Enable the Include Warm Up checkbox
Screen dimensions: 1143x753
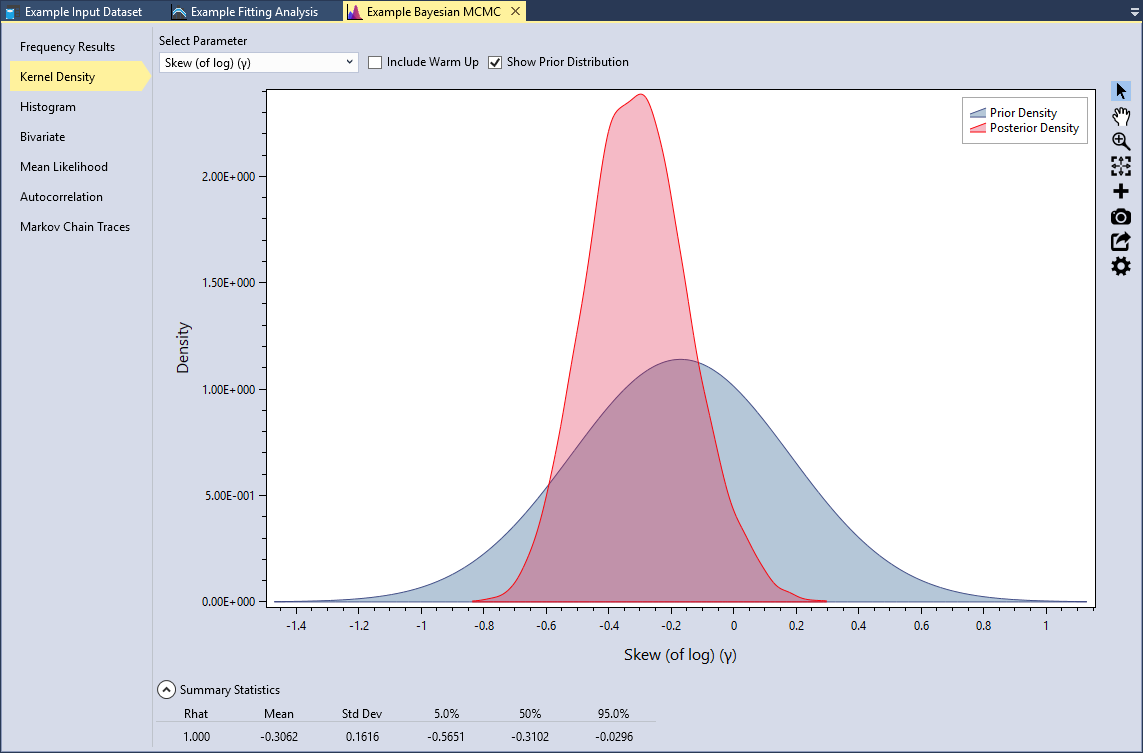tap(375, 62)
